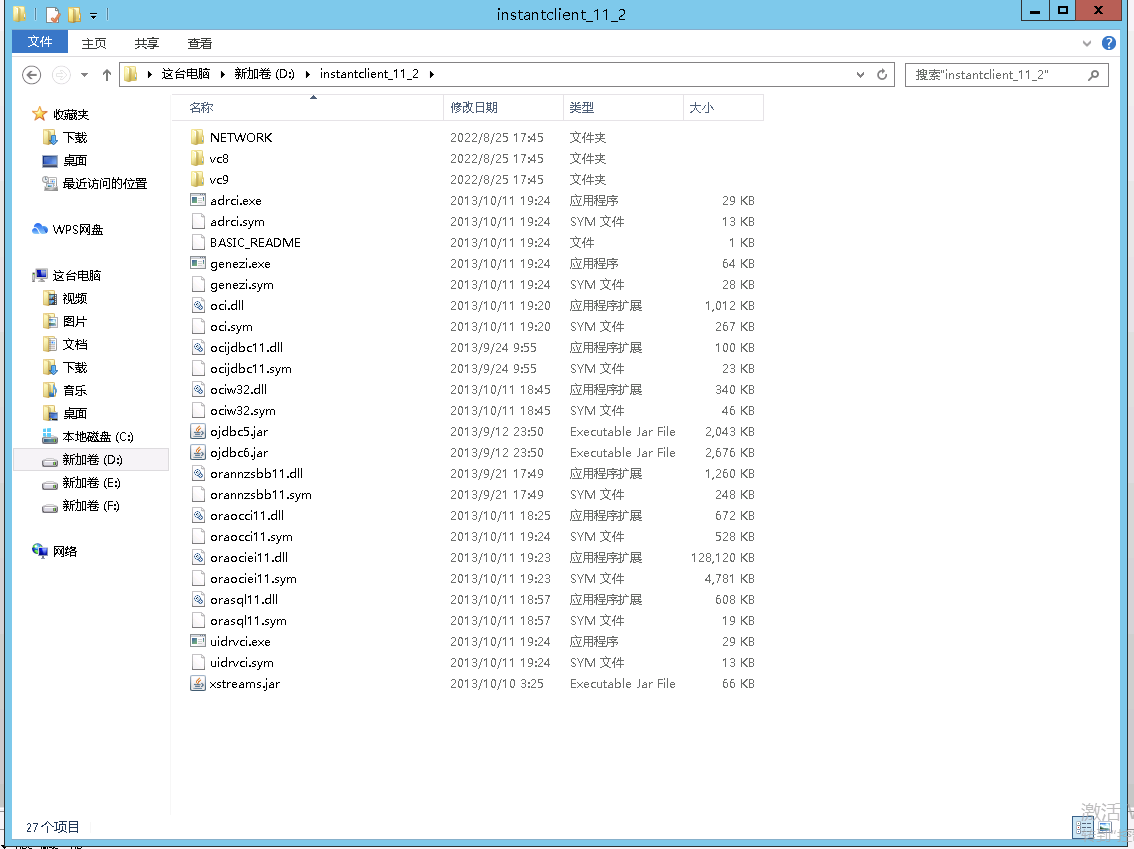
Task: Open the Help question mark icon
Action: pyautogui.click(x=1109, y=44)
